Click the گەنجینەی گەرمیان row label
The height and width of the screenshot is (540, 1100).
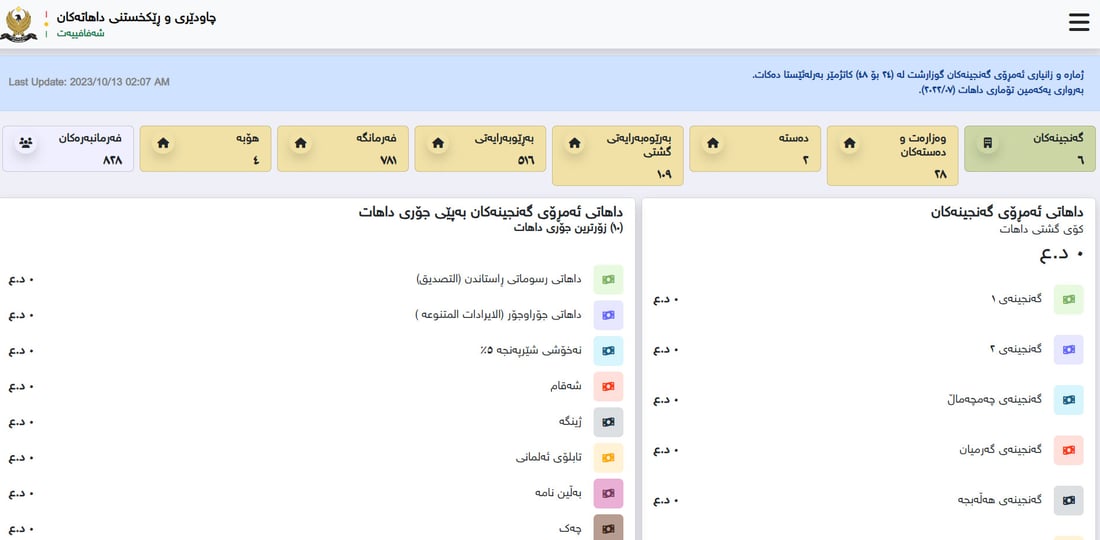tap(1001, 450)
